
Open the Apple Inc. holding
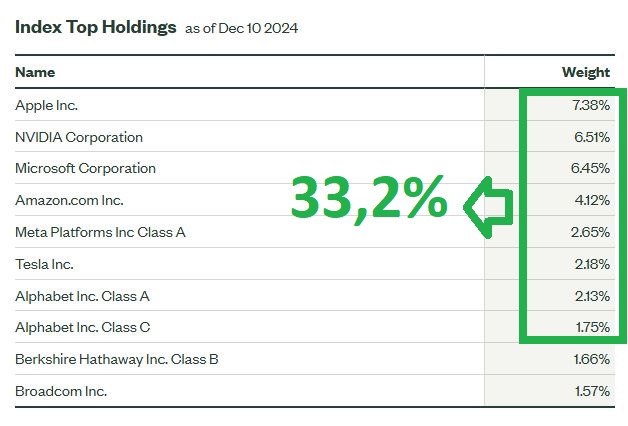(47, 105)
